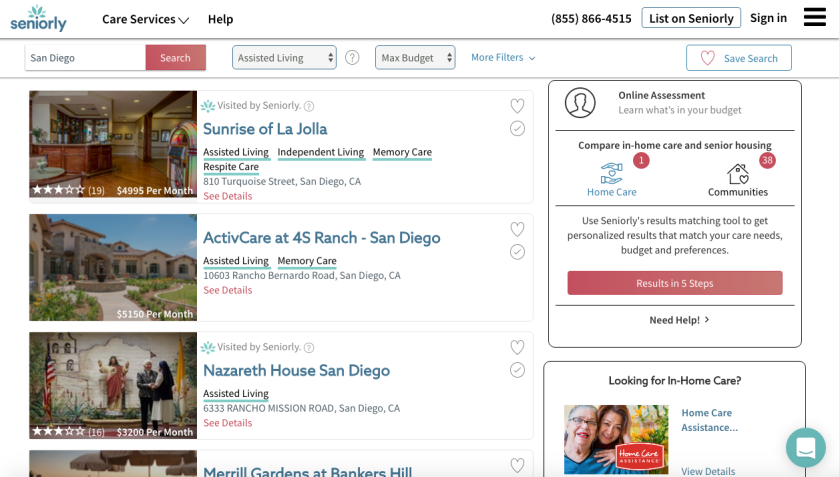Open Nazareth House San Diego listing title
Viewport: 840px width, 477px height.
[296, 371]
